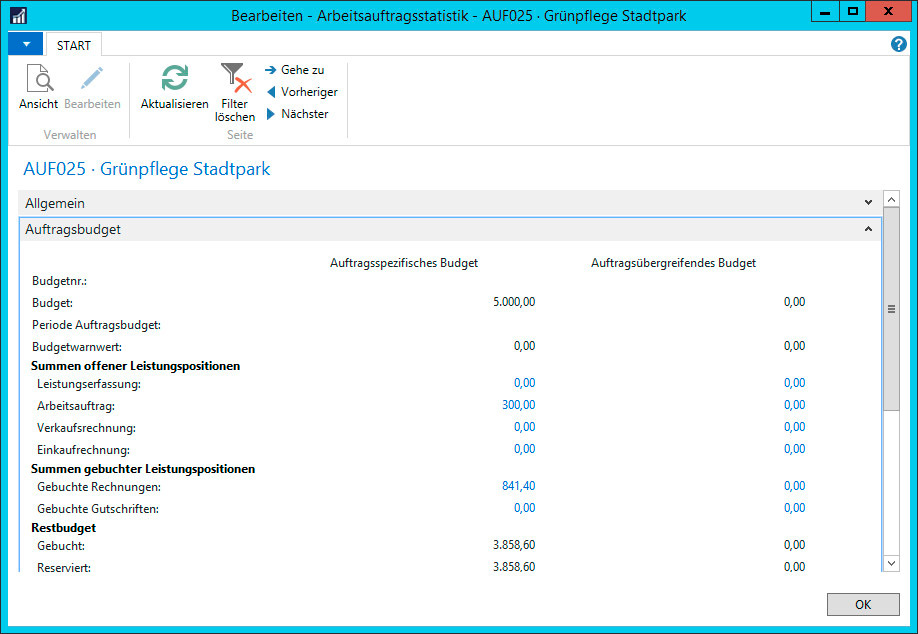918x634 pixels.
Task: Click the scrollbar down arrow
Action: pos(892,564)
